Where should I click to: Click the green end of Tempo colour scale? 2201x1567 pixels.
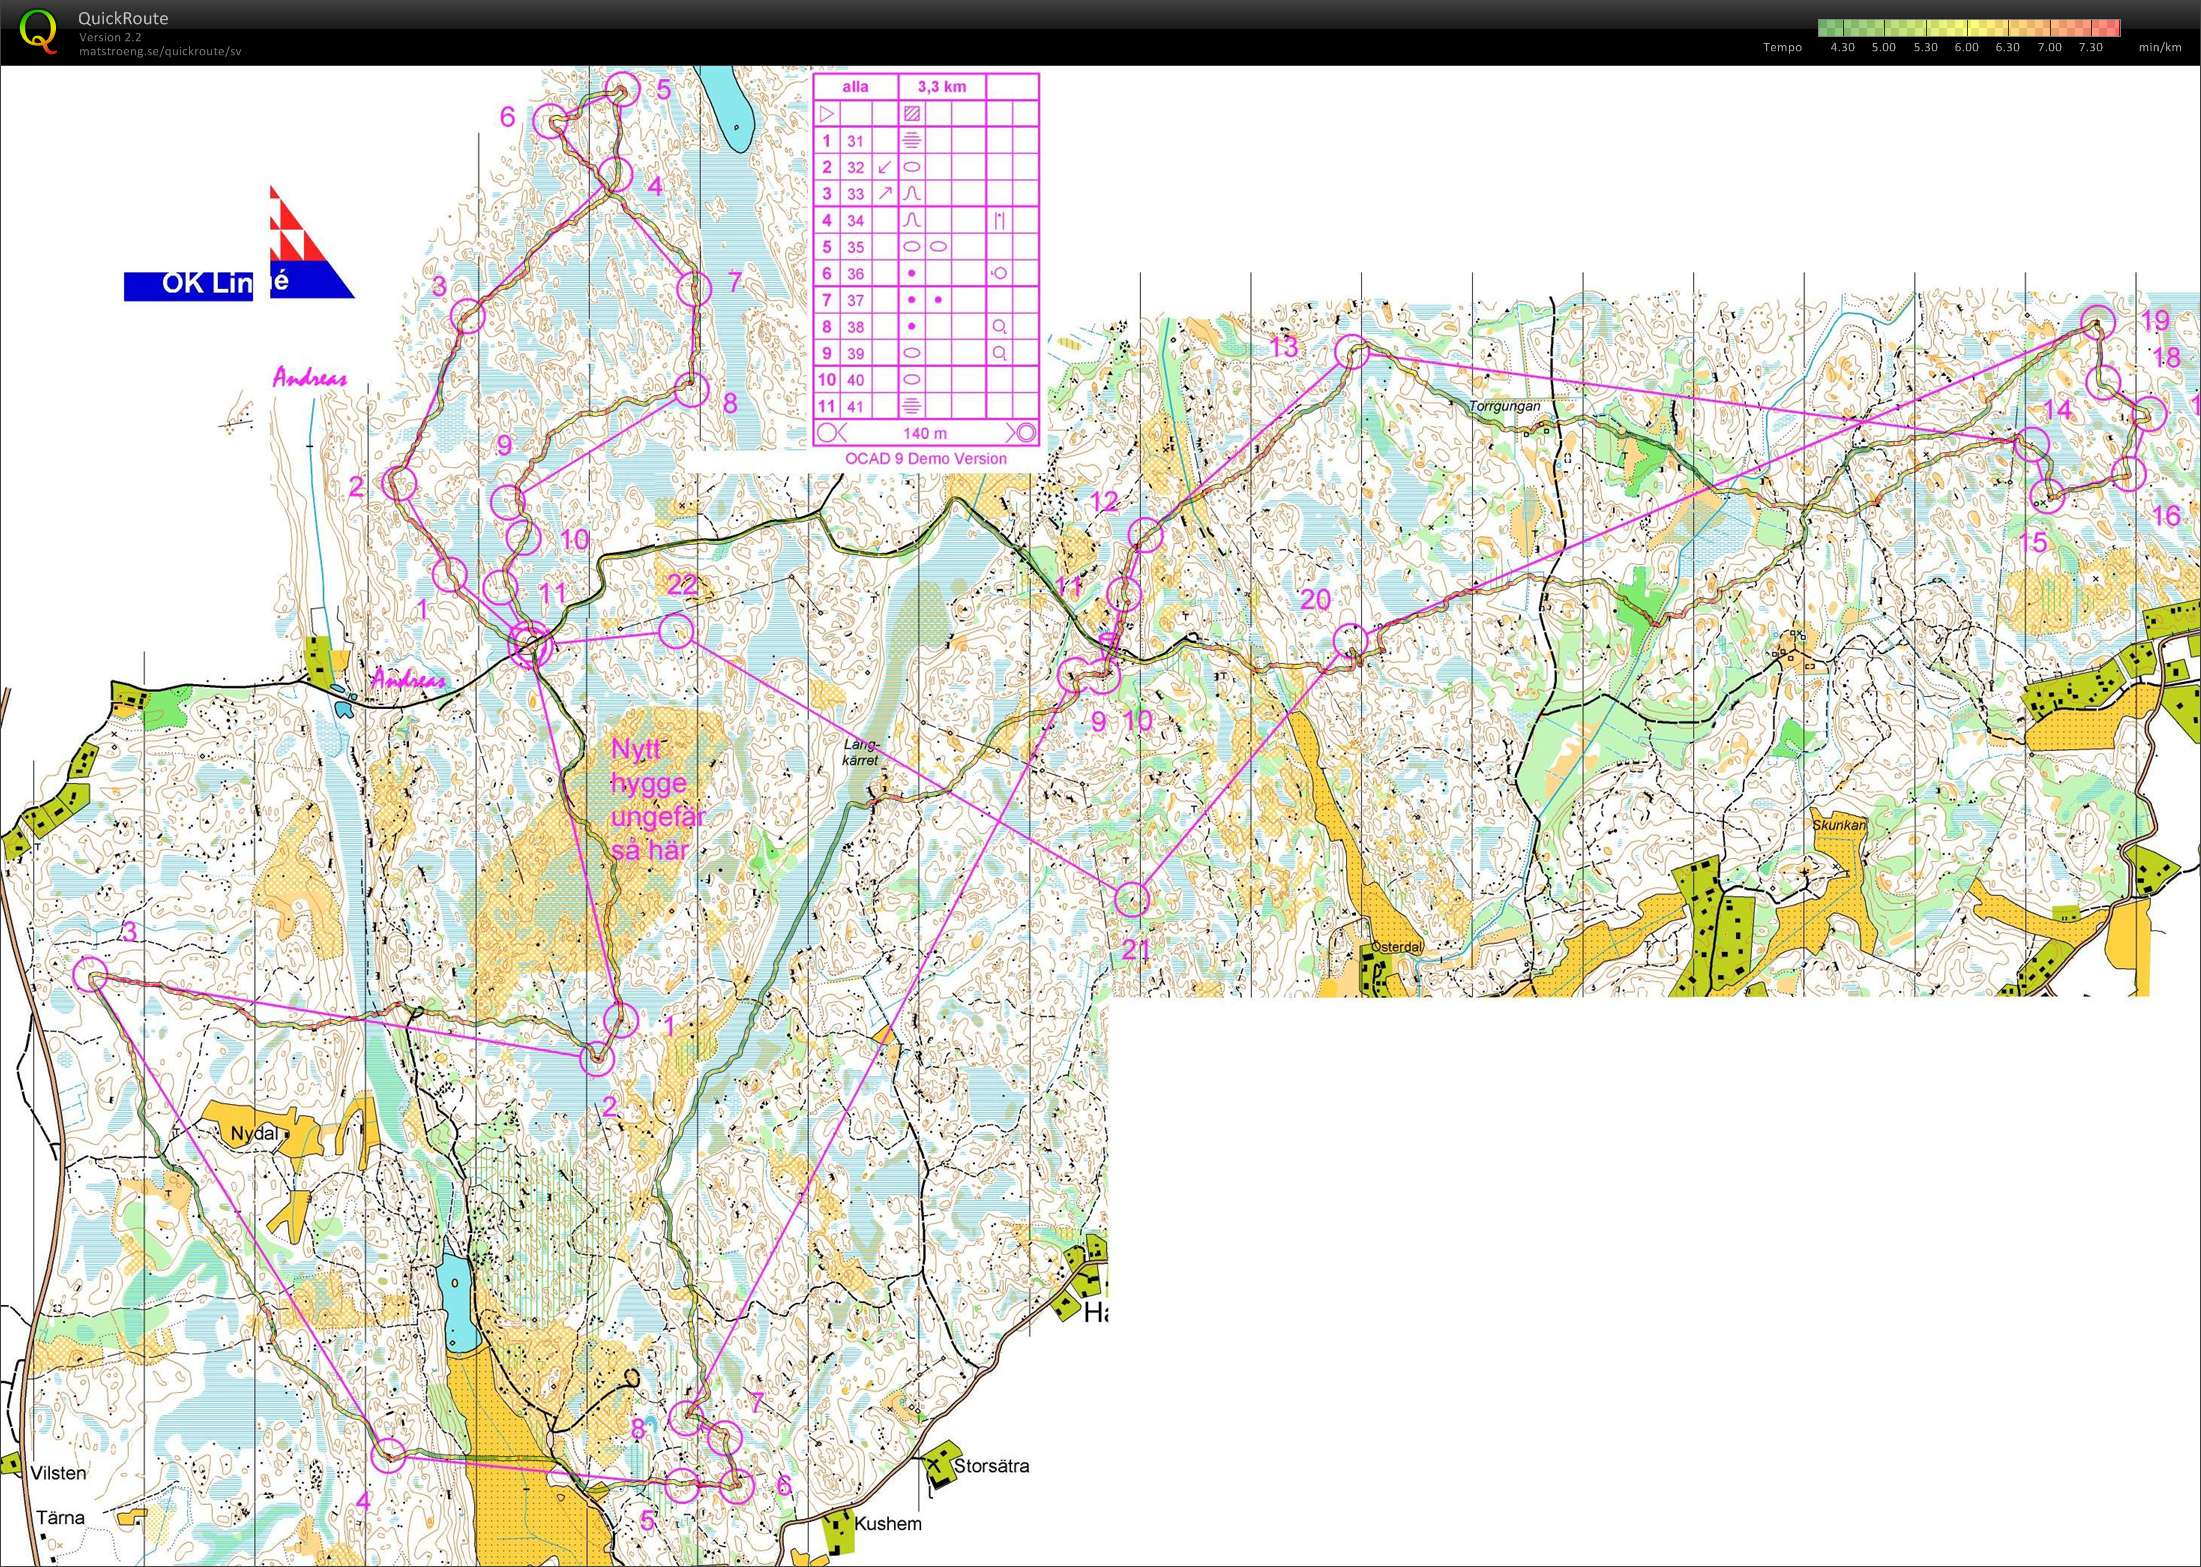(x=1830, y=27)
